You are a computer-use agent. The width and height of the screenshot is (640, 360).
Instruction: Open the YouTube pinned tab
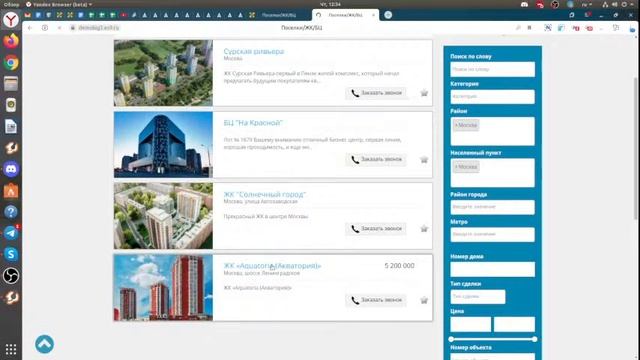123,15
